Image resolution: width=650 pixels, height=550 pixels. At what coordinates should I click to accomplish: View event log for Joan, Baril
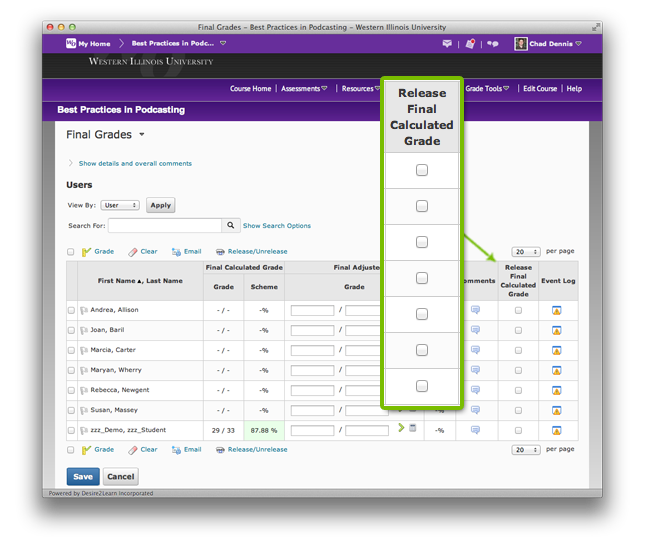[557, 330]
